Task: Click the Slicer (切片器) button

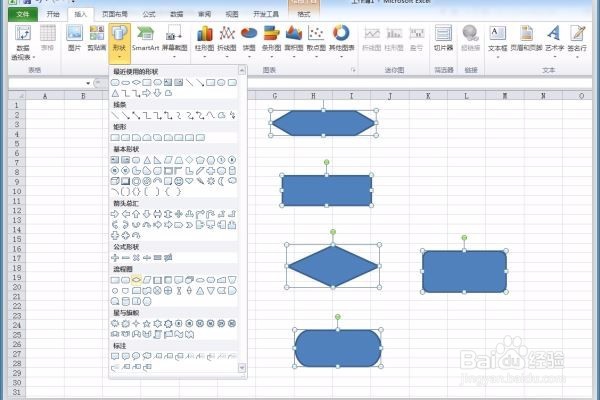Action: (443, 38)
